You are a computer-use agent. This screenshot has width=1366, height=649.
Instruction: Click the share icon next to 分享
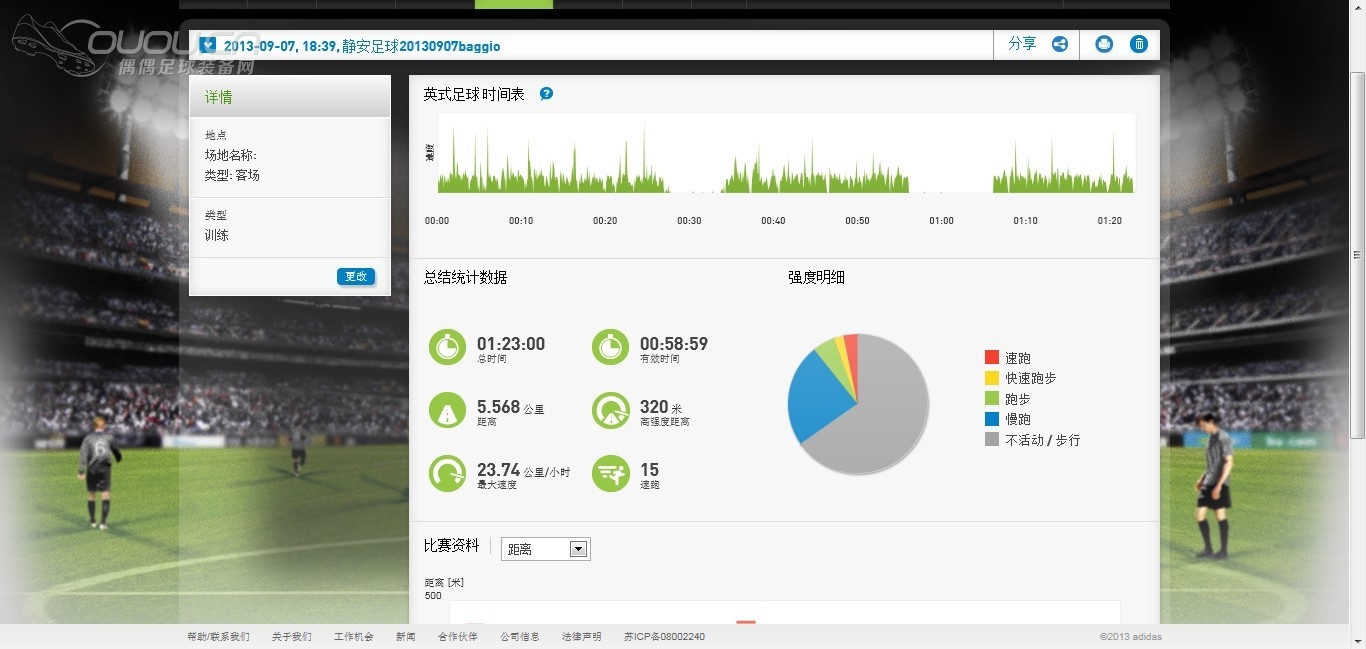1059,44
